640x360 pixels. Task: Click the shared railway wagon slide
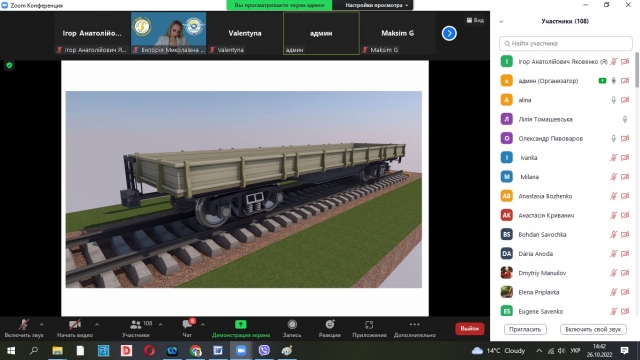[244, 189]
